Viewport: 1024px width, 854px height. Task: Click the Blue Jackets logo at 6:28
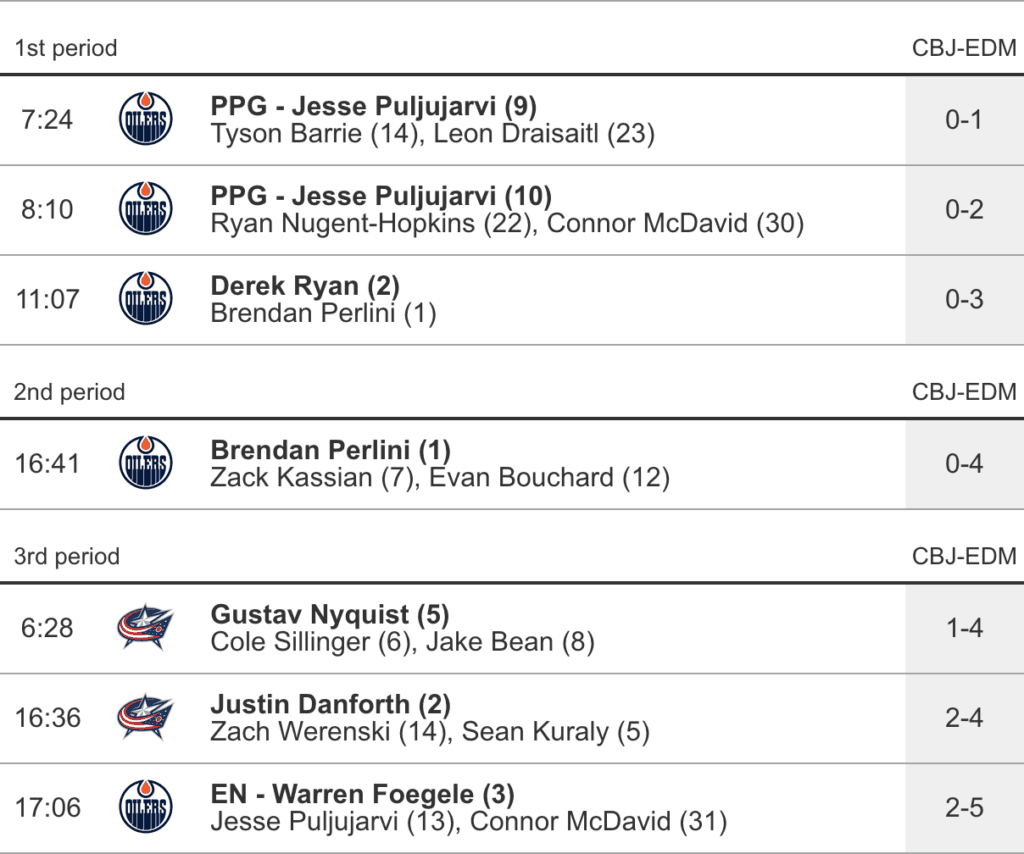pos(145,628)
